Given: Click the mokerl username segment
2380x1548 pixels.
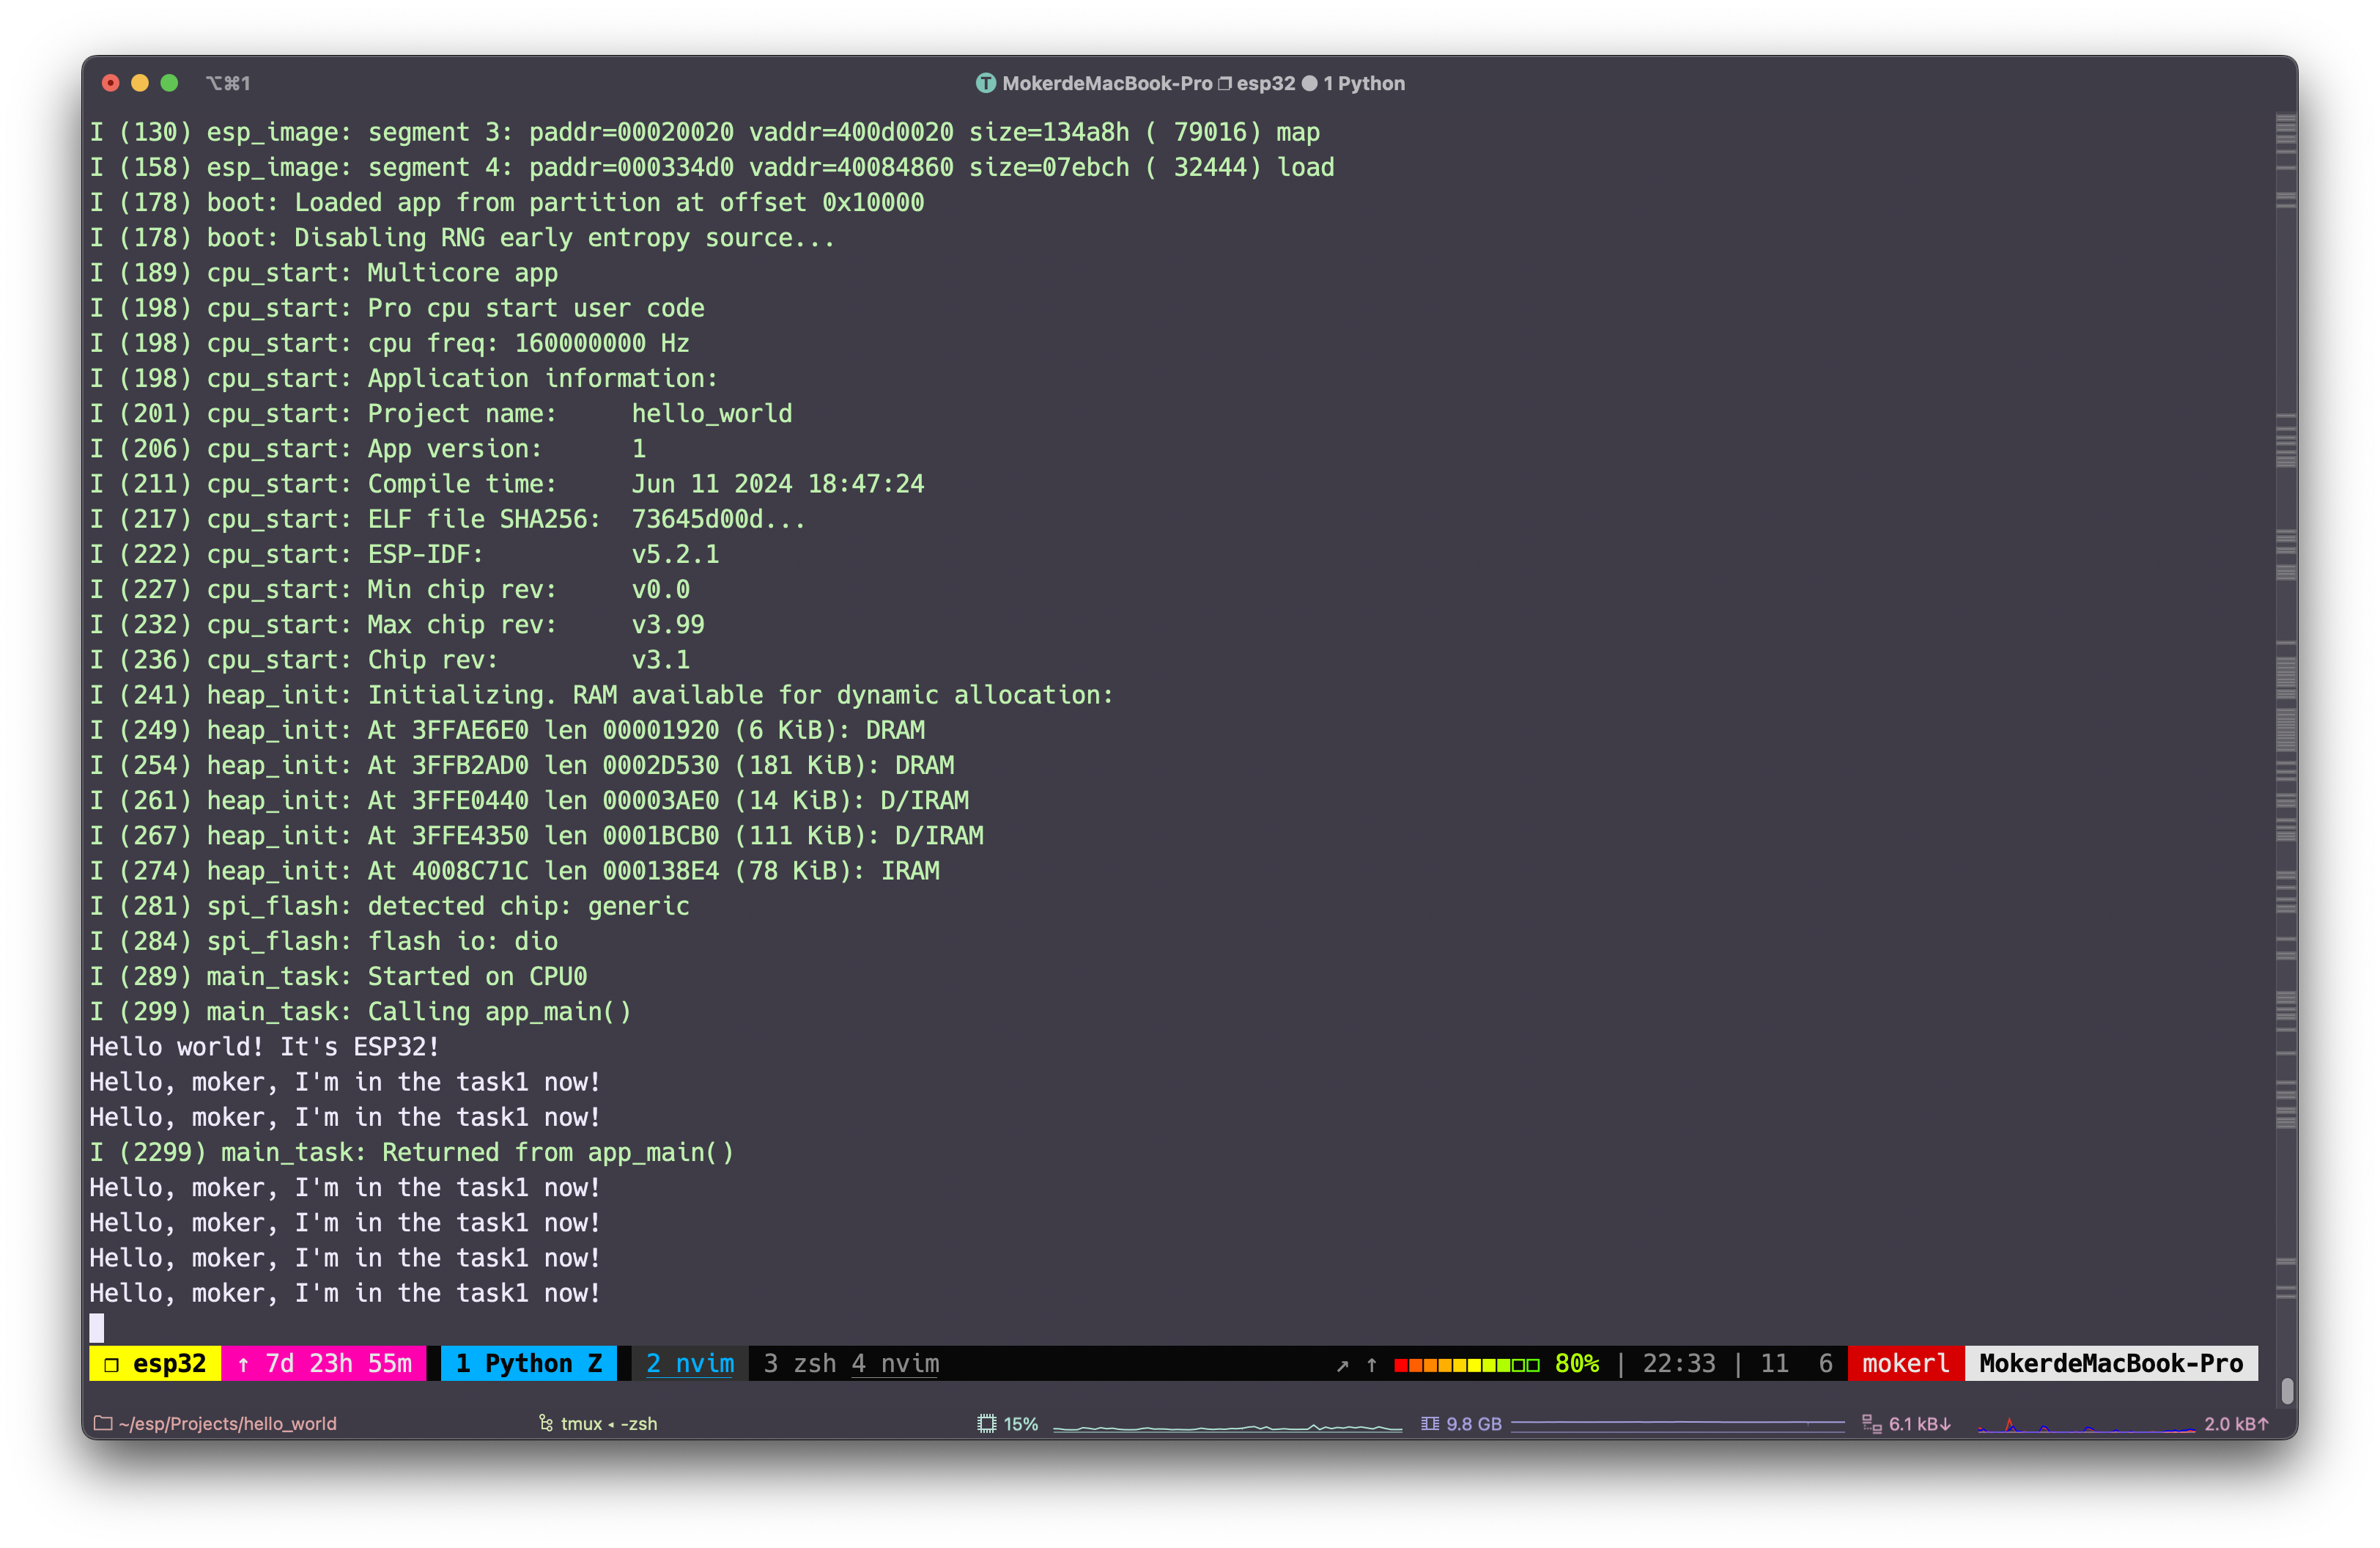Looking at the screenshot, I should point(1905,1363).
